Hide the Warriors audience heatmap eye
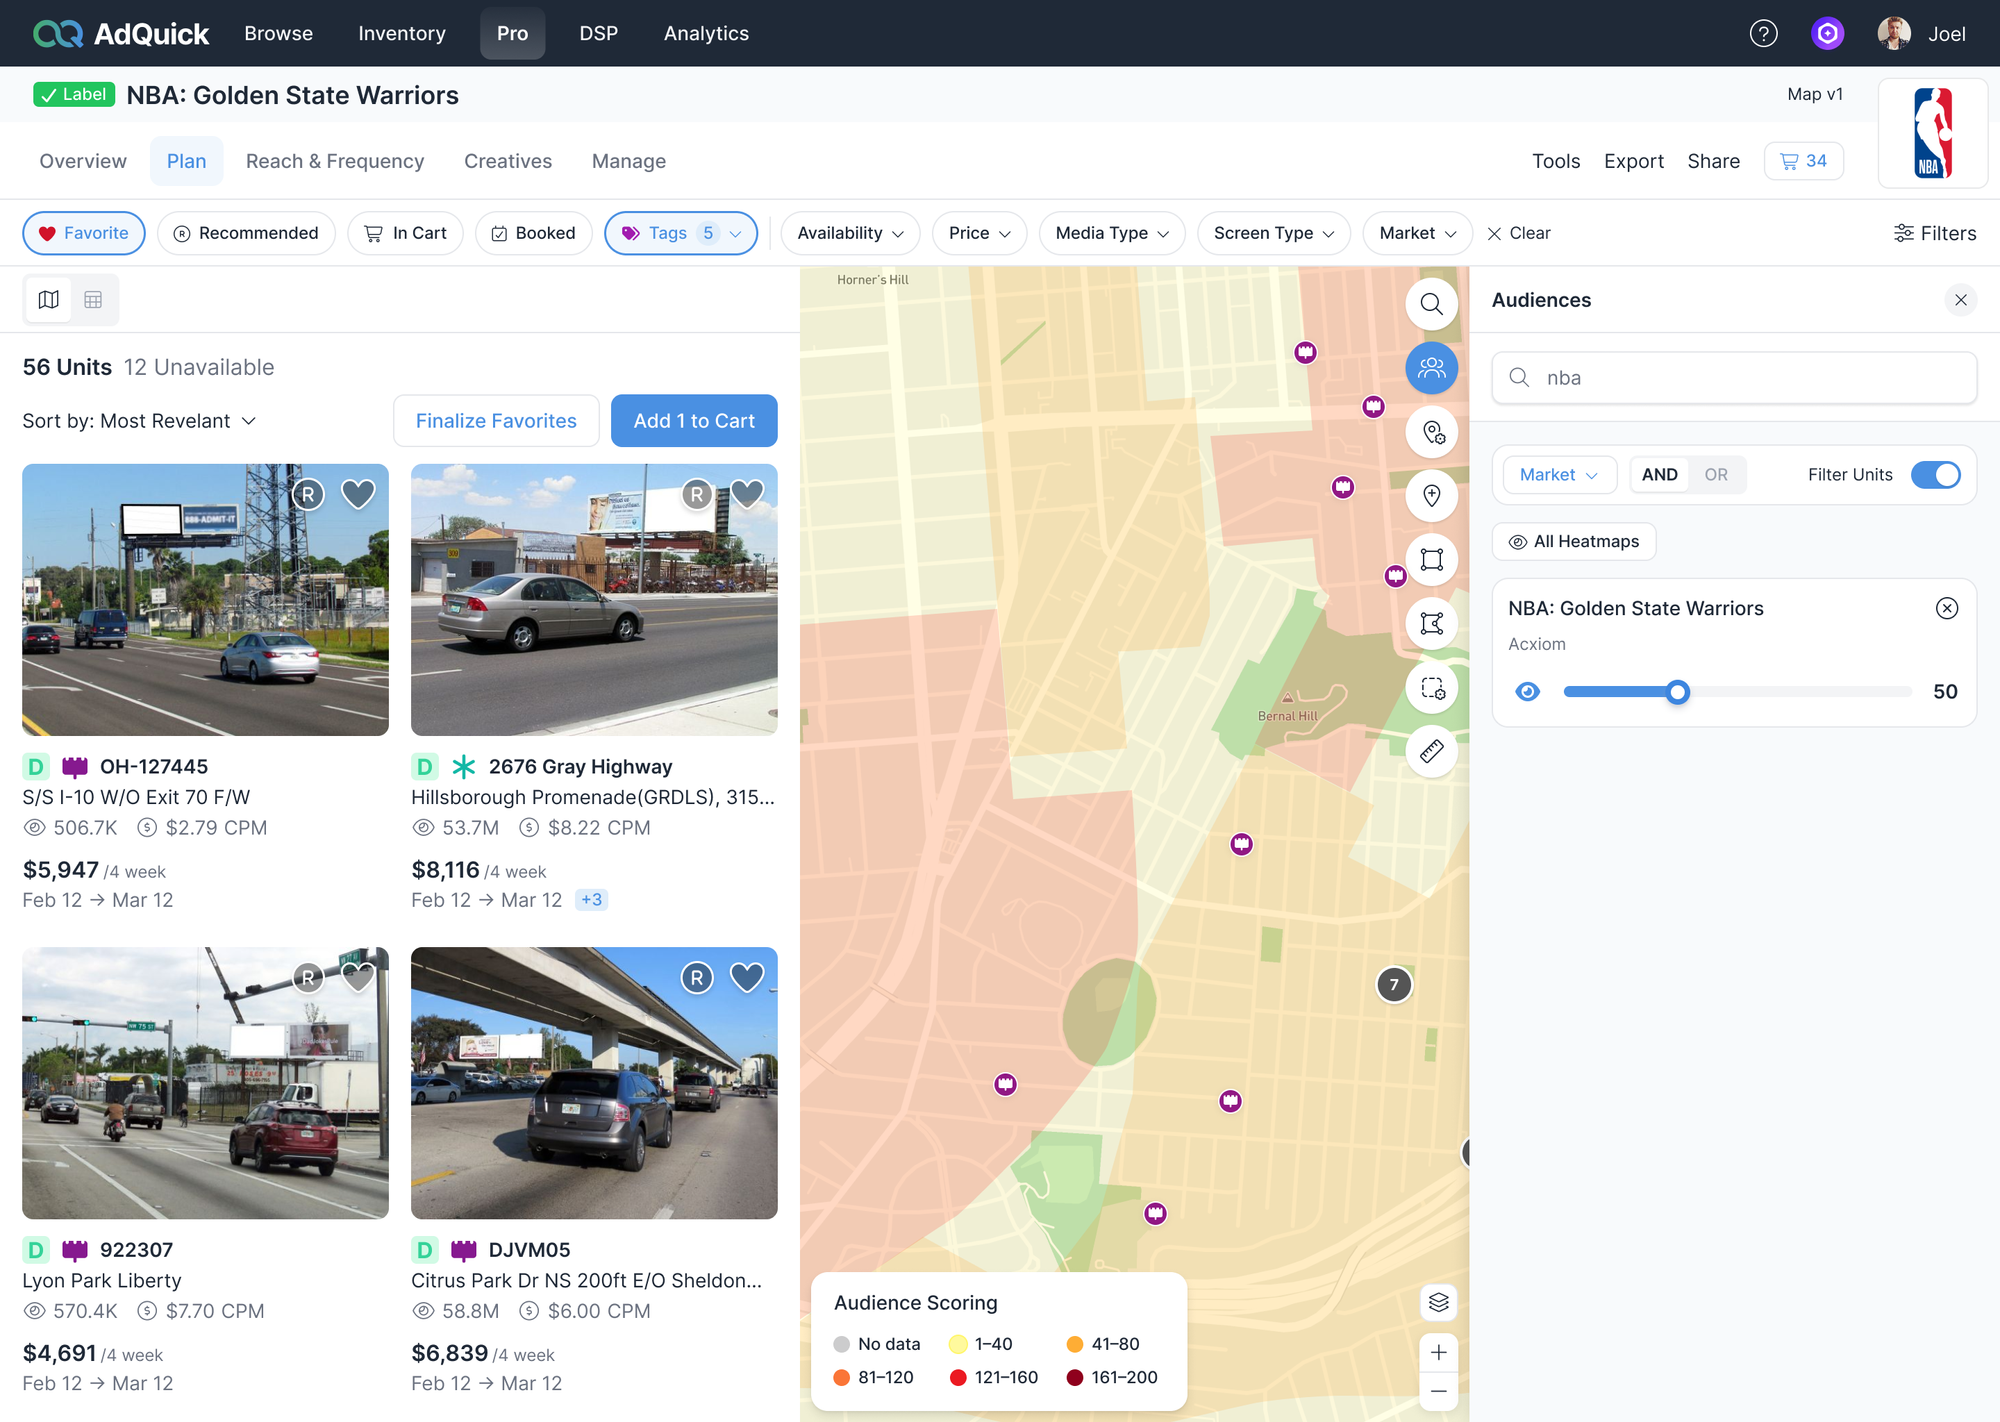Screen dimensions: 2000x1422 point(1527,692)
